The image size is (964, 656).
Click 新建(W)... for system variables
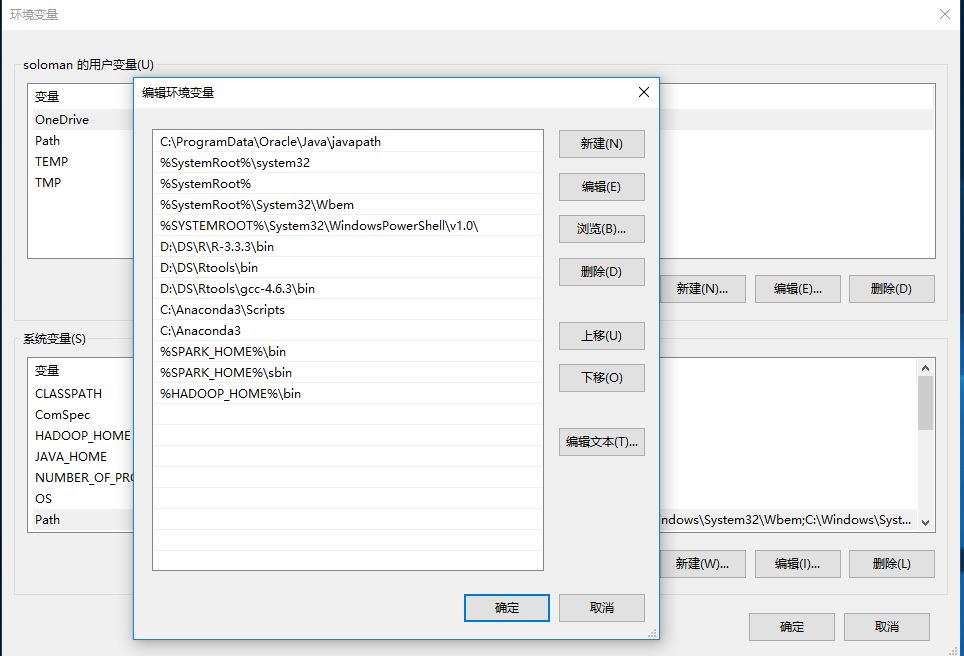pos(702,564)
